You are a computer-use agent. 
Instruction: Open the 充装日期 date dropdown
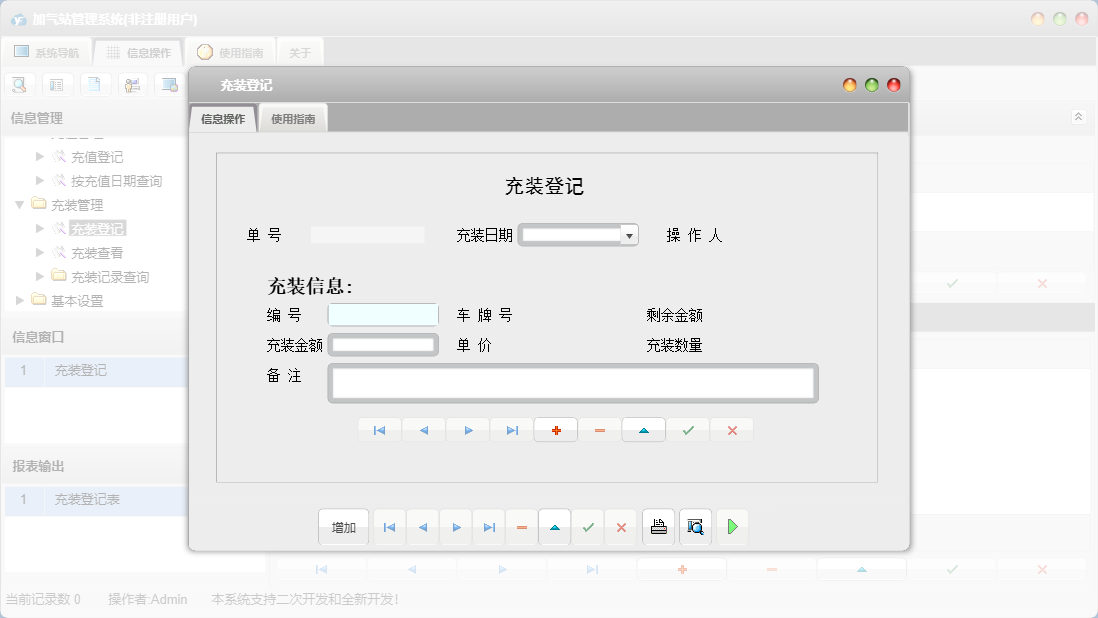click(x=629, y=234)
